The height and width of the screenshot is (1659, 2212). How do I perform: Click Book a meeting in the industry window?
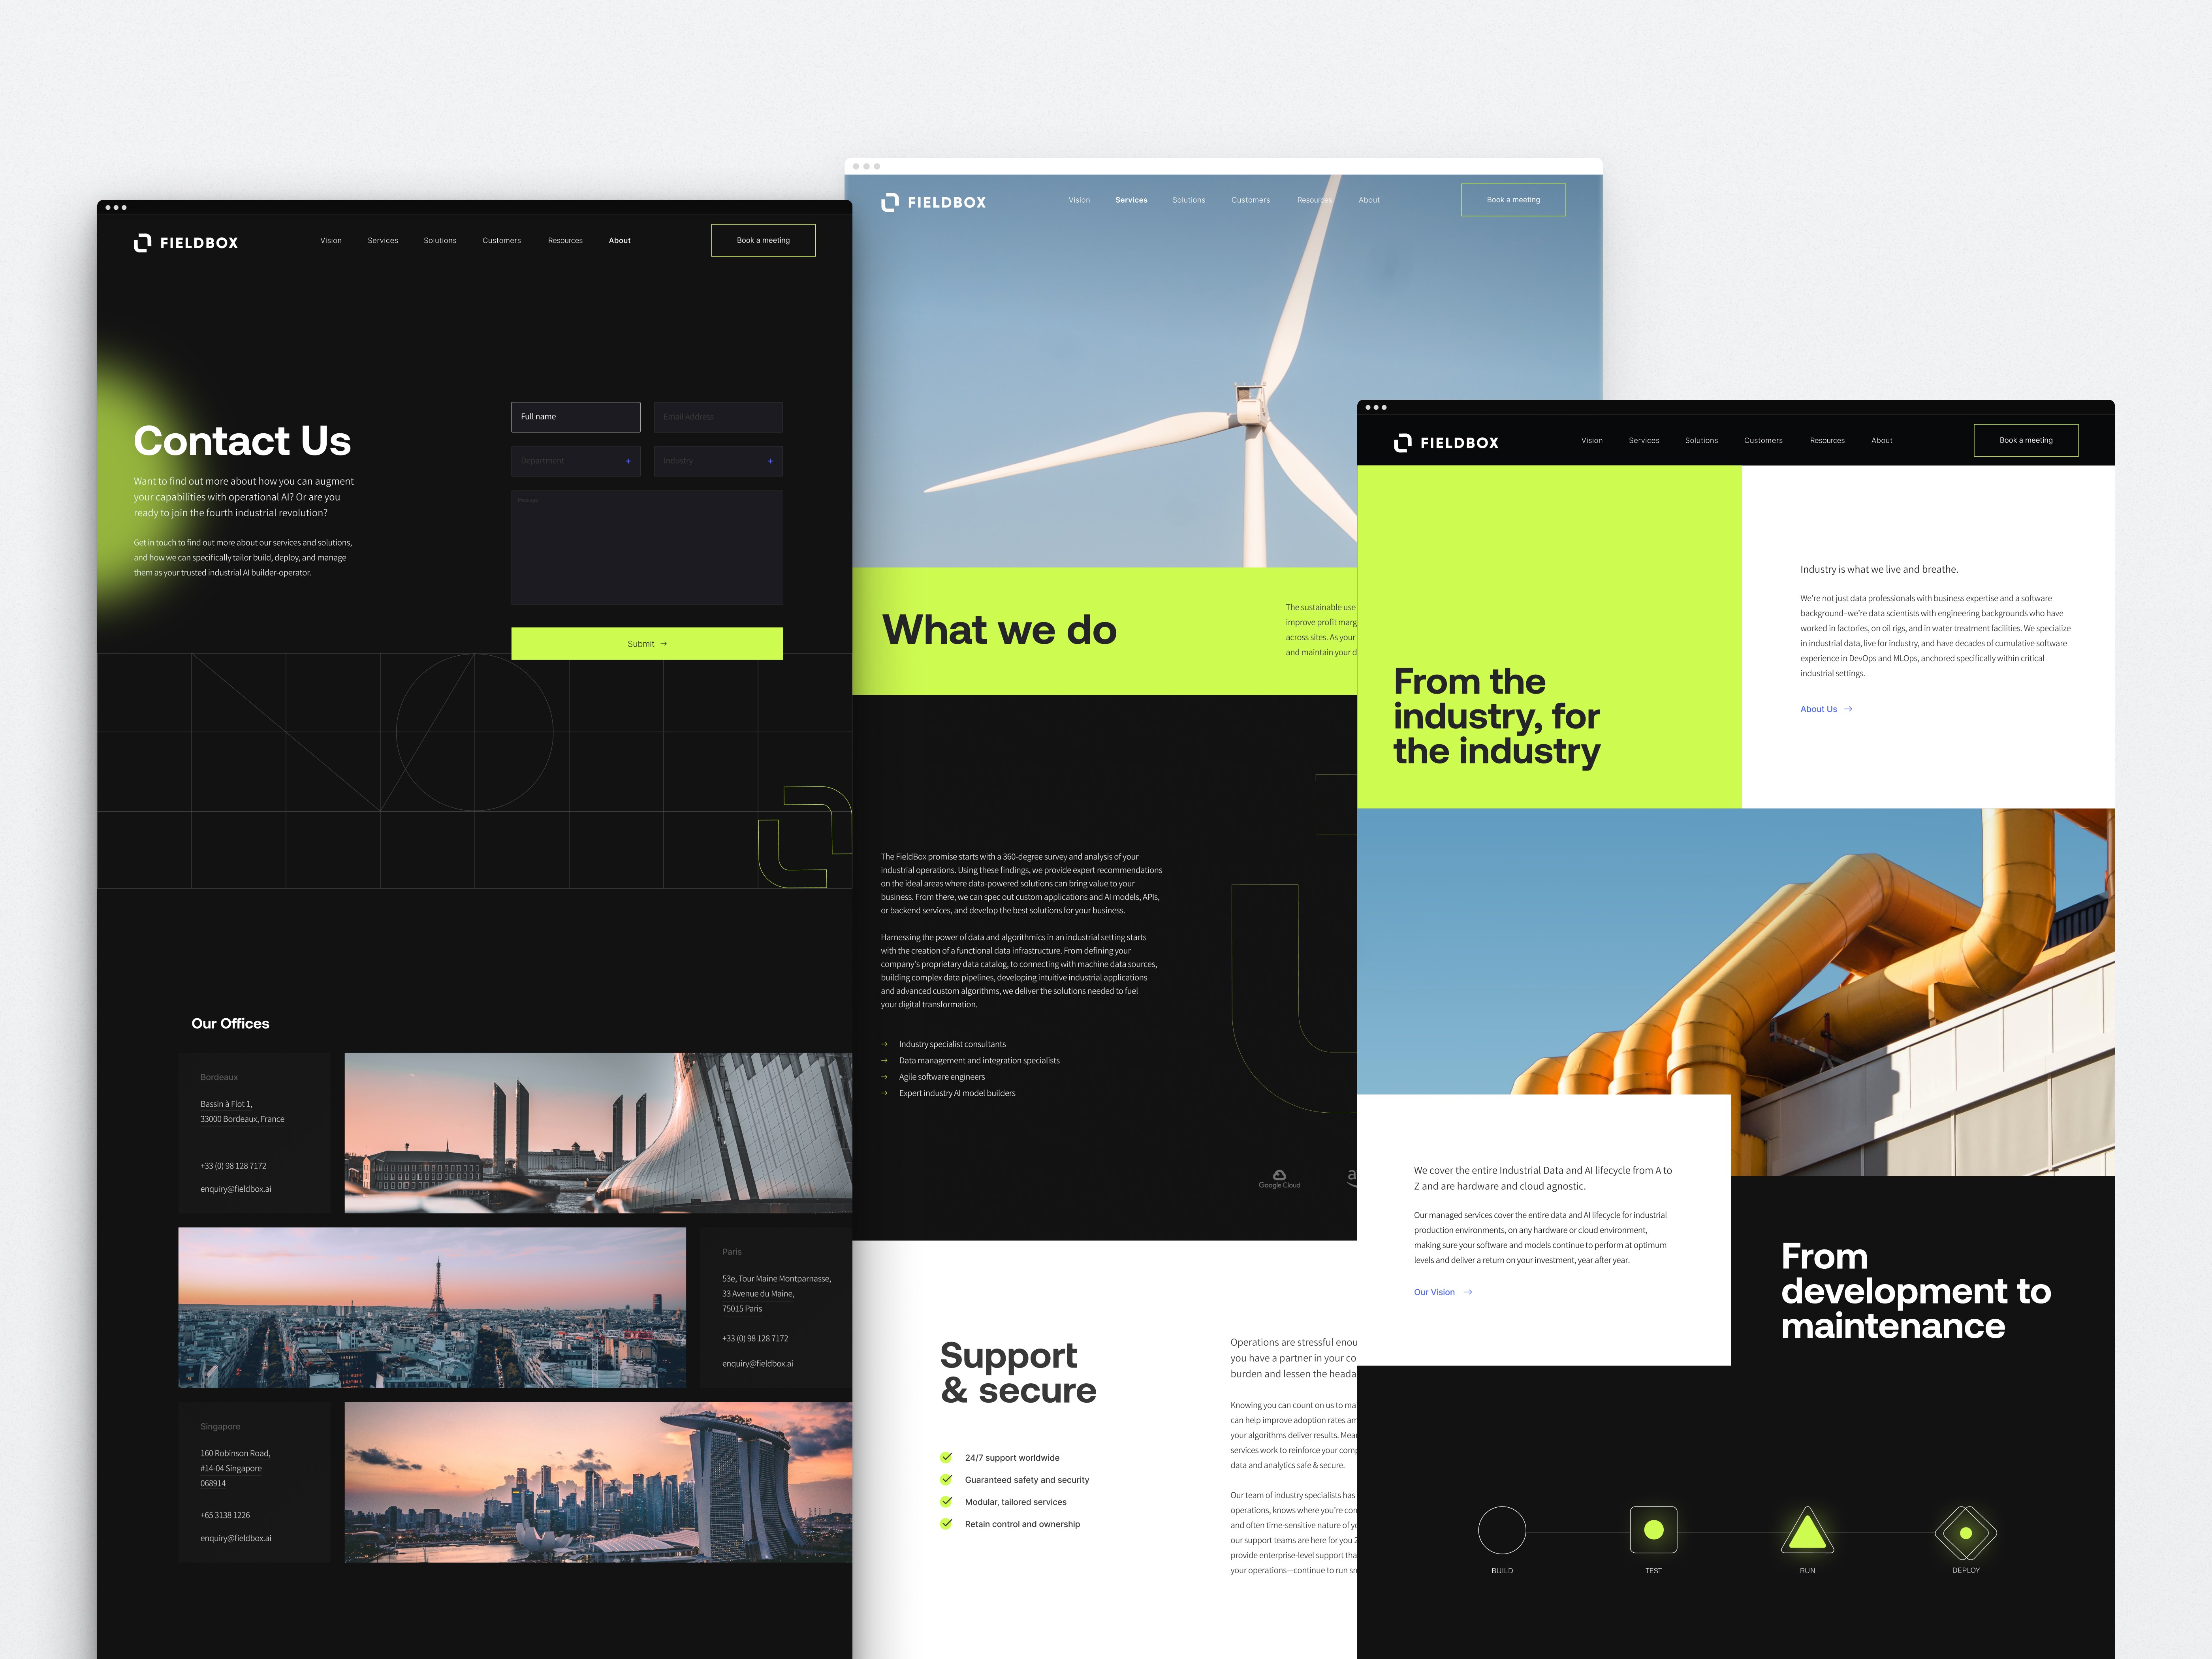2026,440
